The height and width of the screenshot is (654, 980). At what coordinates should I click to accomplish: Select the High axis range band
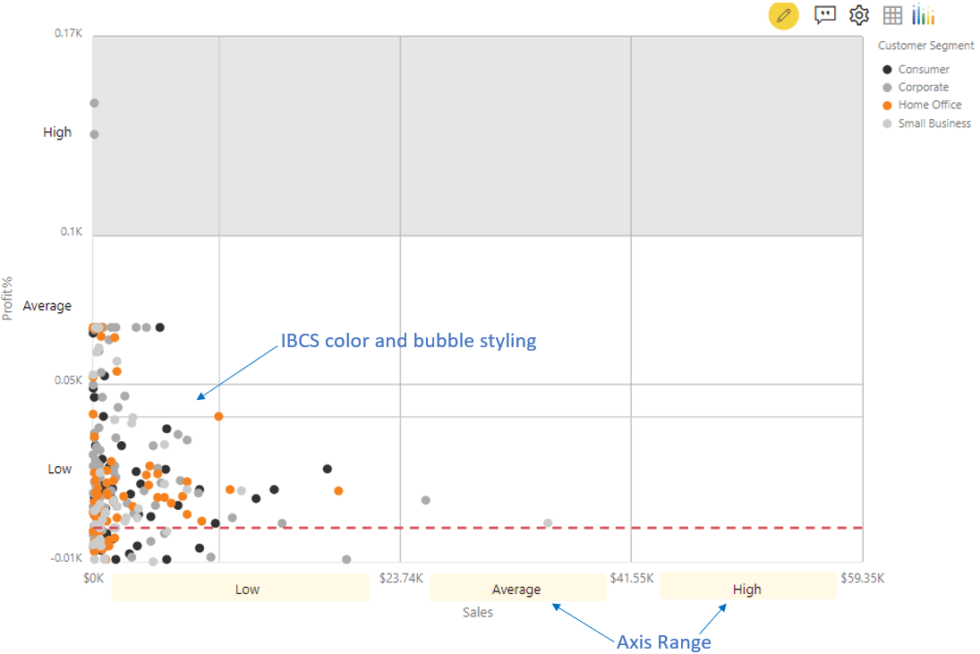point(748,588)
